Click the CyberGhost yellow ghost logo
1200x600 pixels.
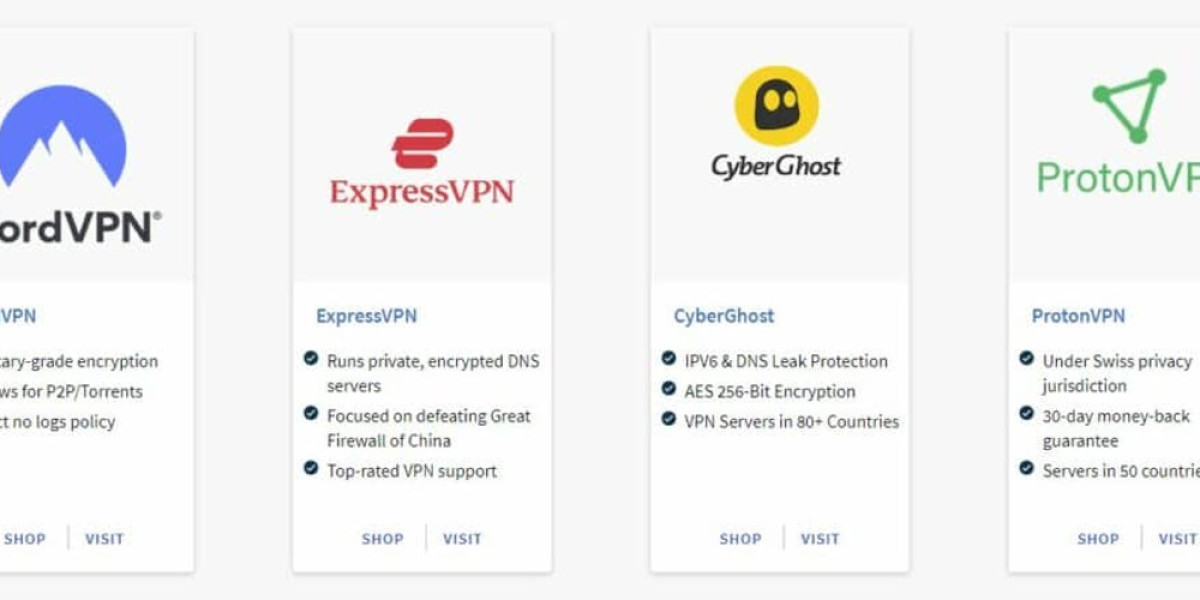(x=777, y=106)
